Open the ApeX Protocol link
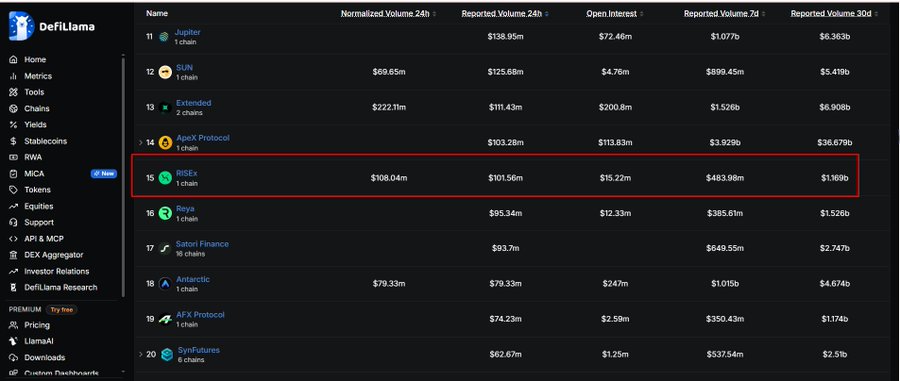This screenshot has height=381, width=900. tap(203, 138)
